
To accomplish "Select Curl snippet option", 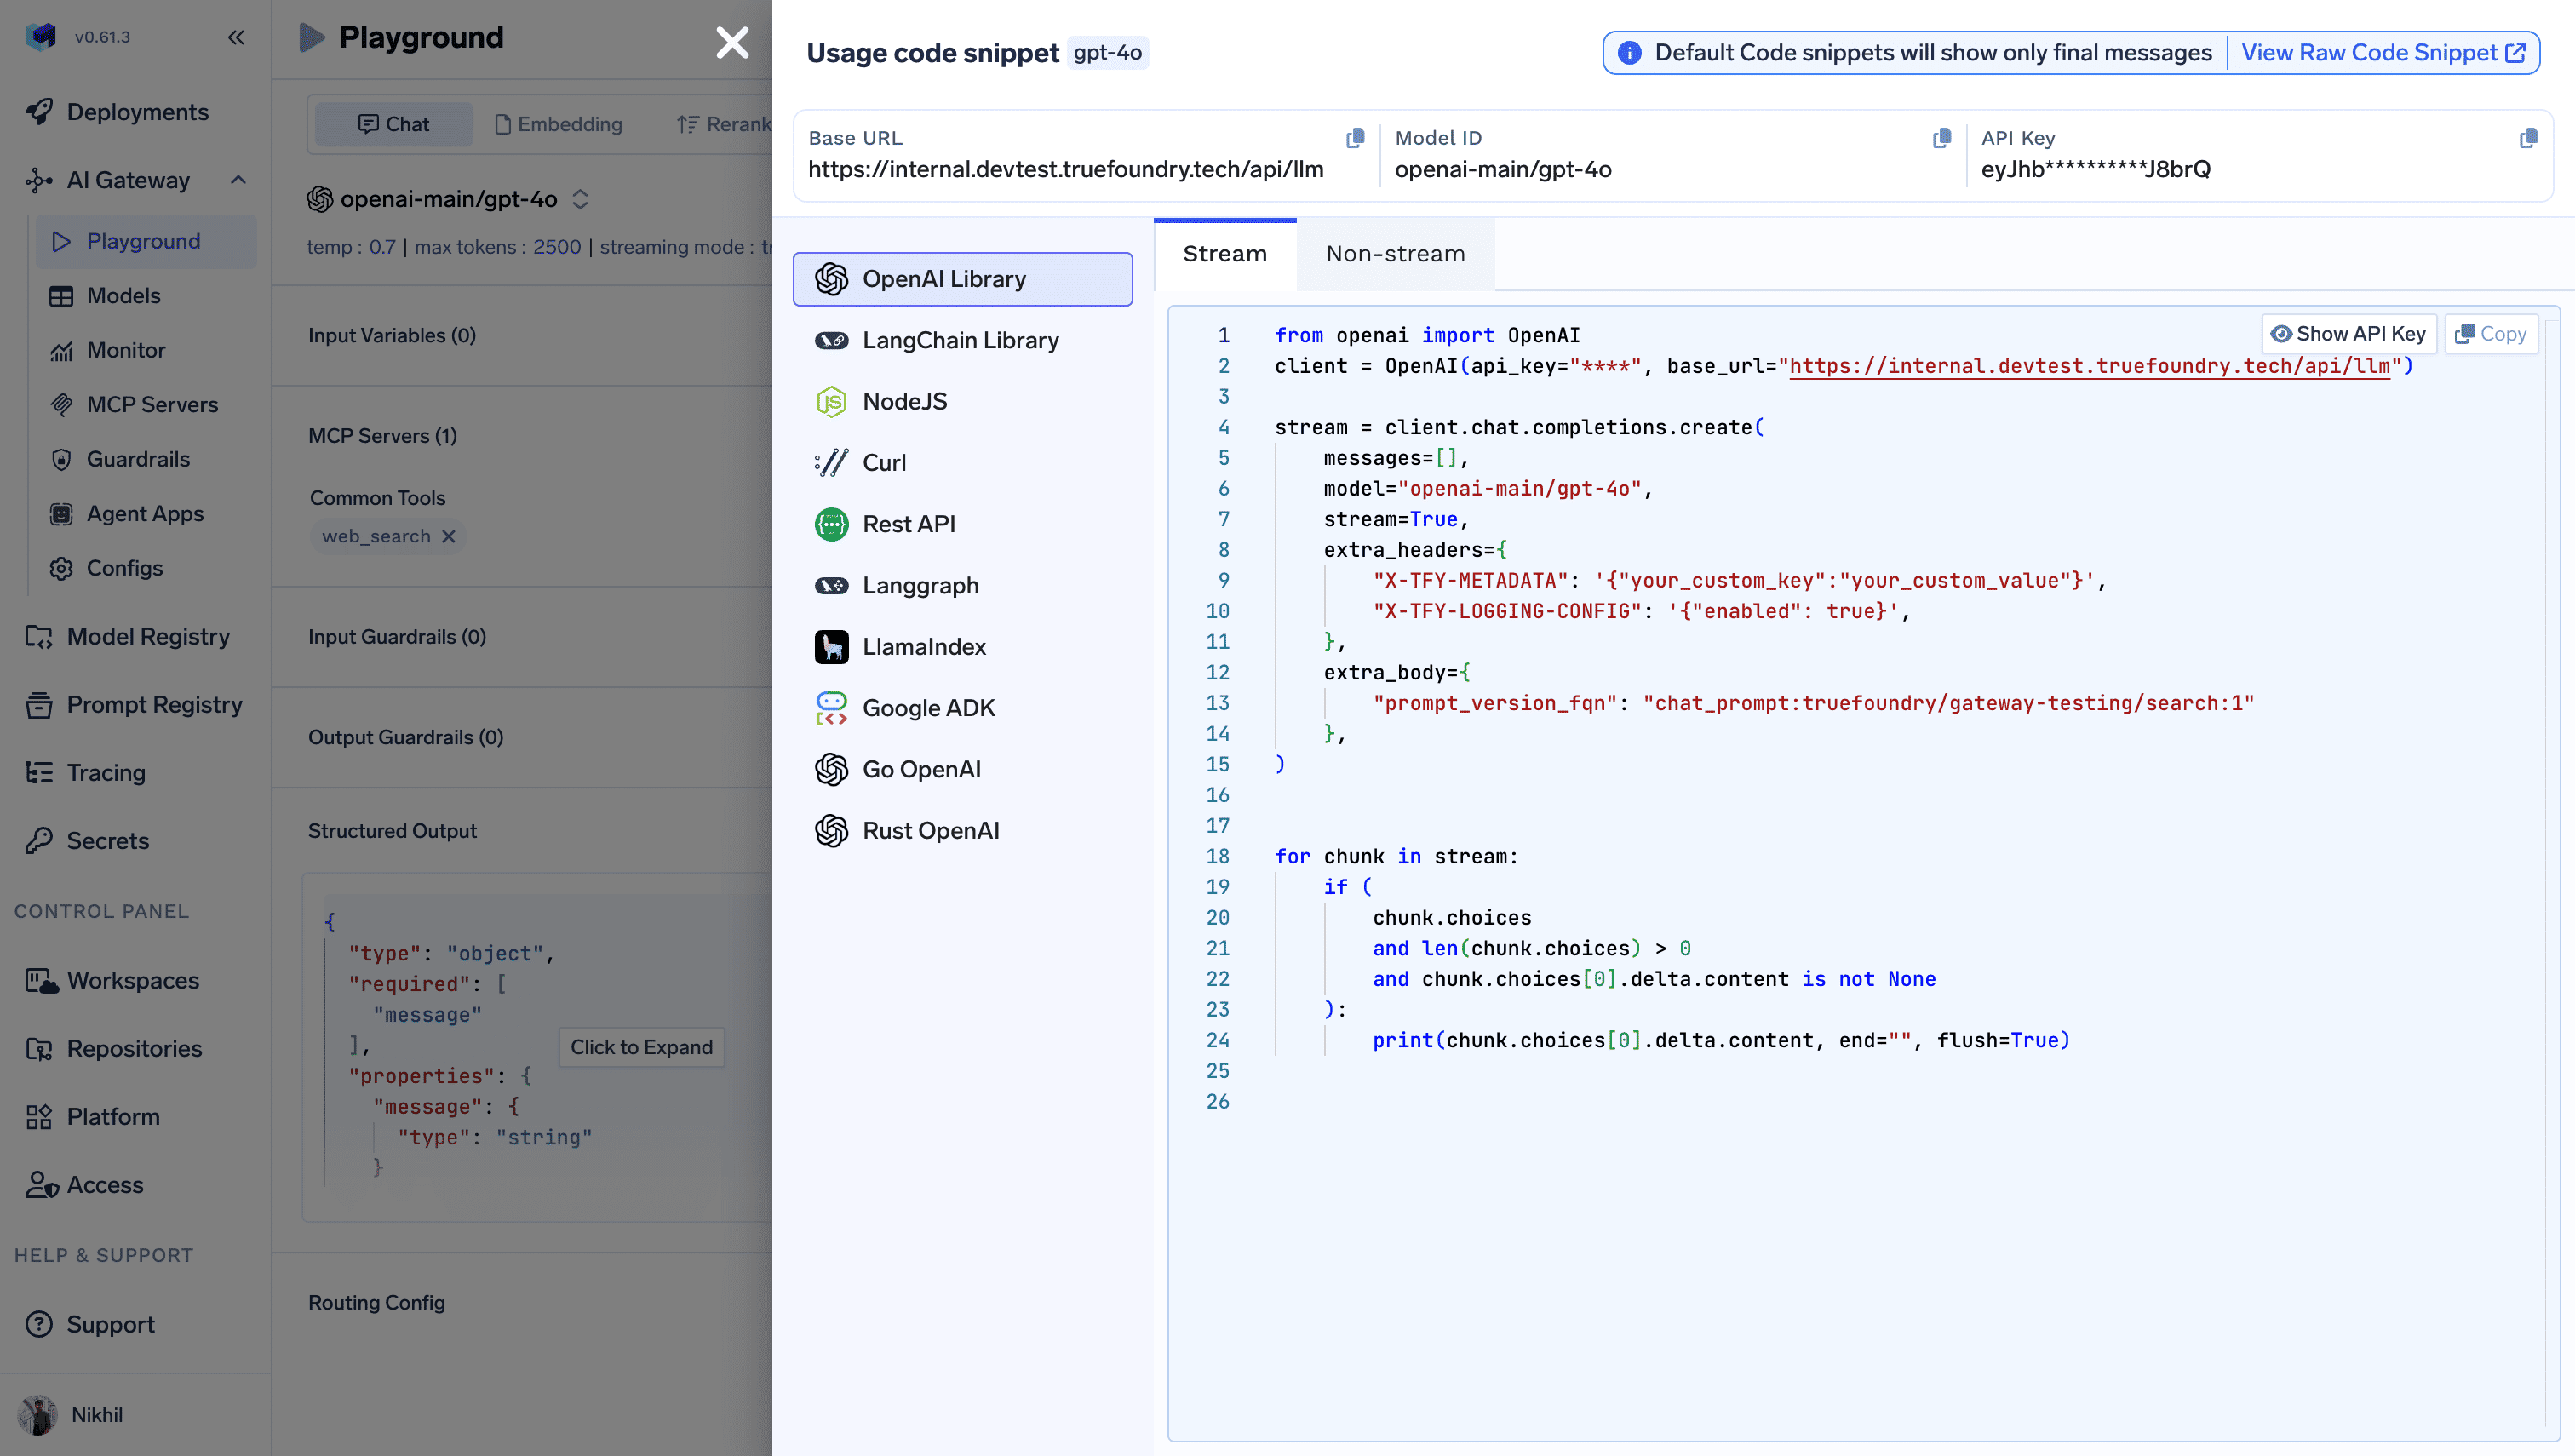I will 884,463.
